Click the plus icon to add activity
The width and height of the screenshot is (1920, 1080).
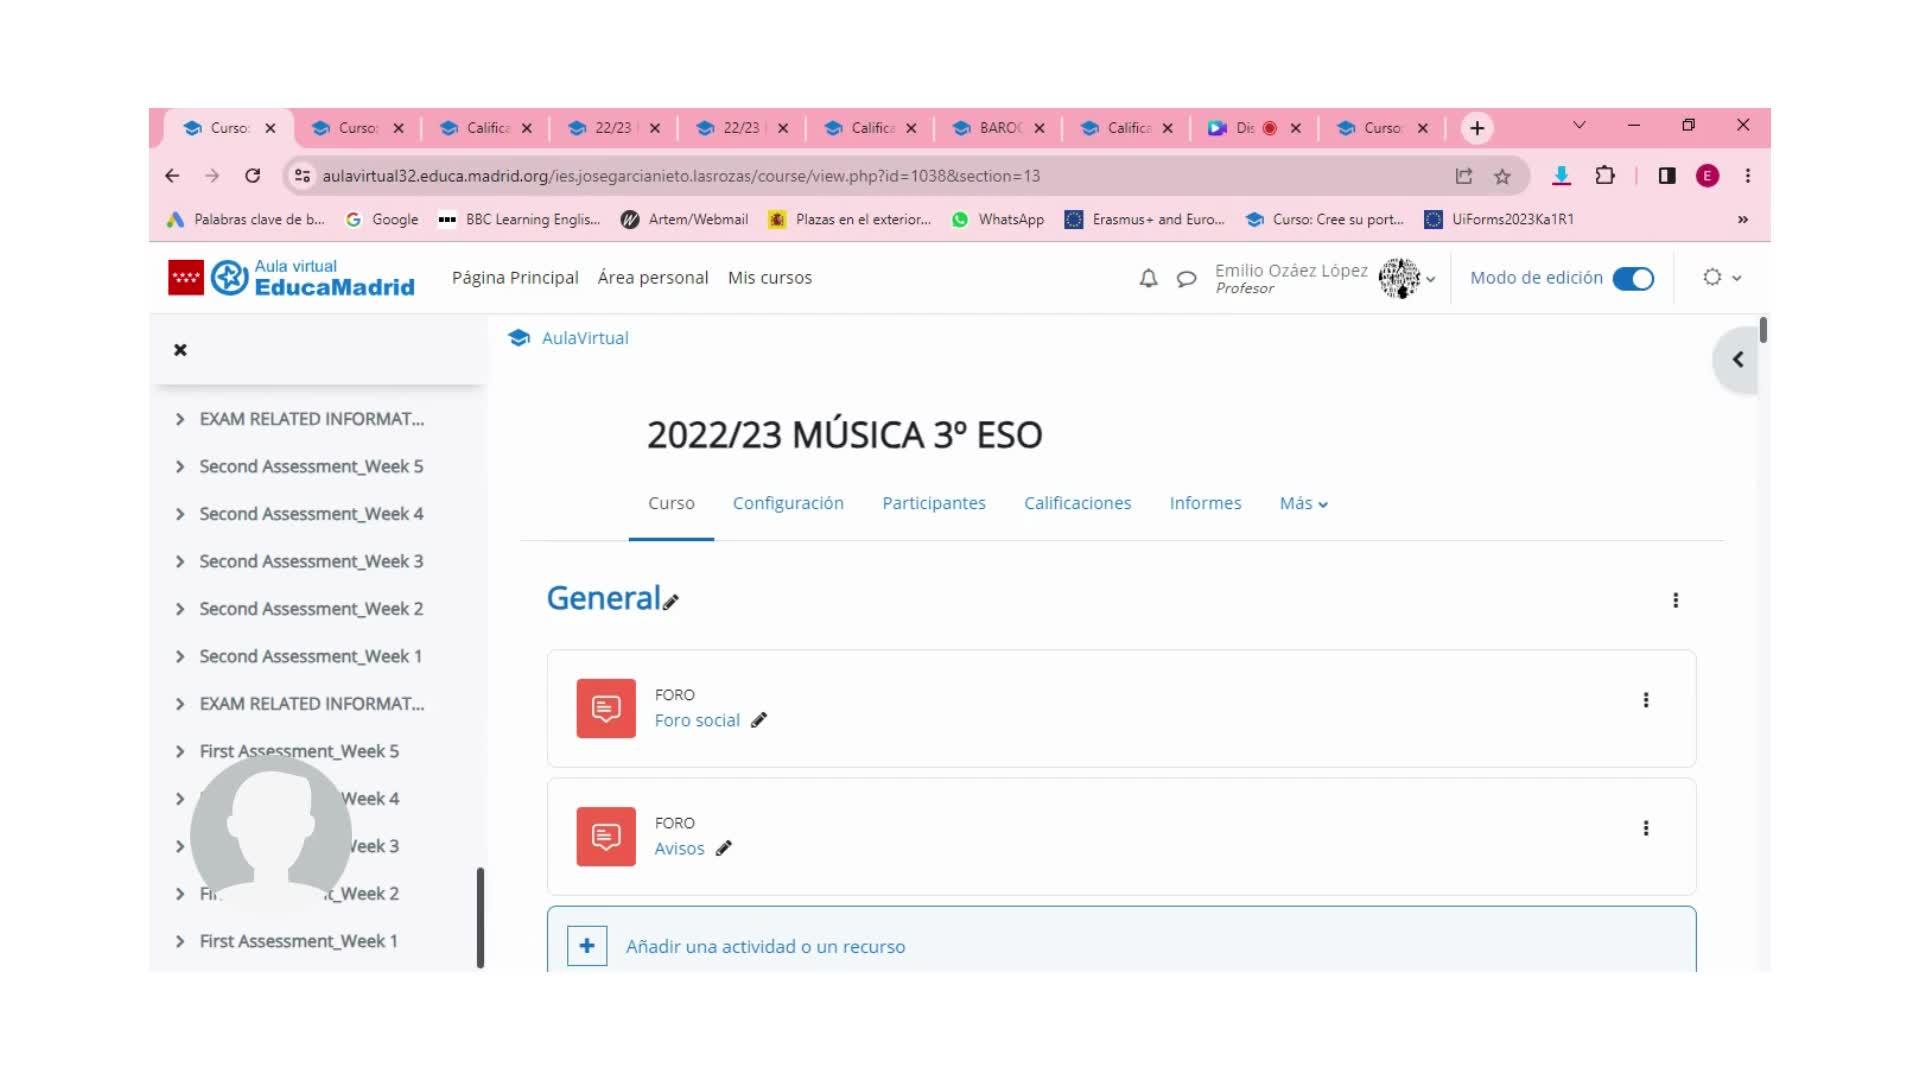pyautogui.click(x=587, y=946)
